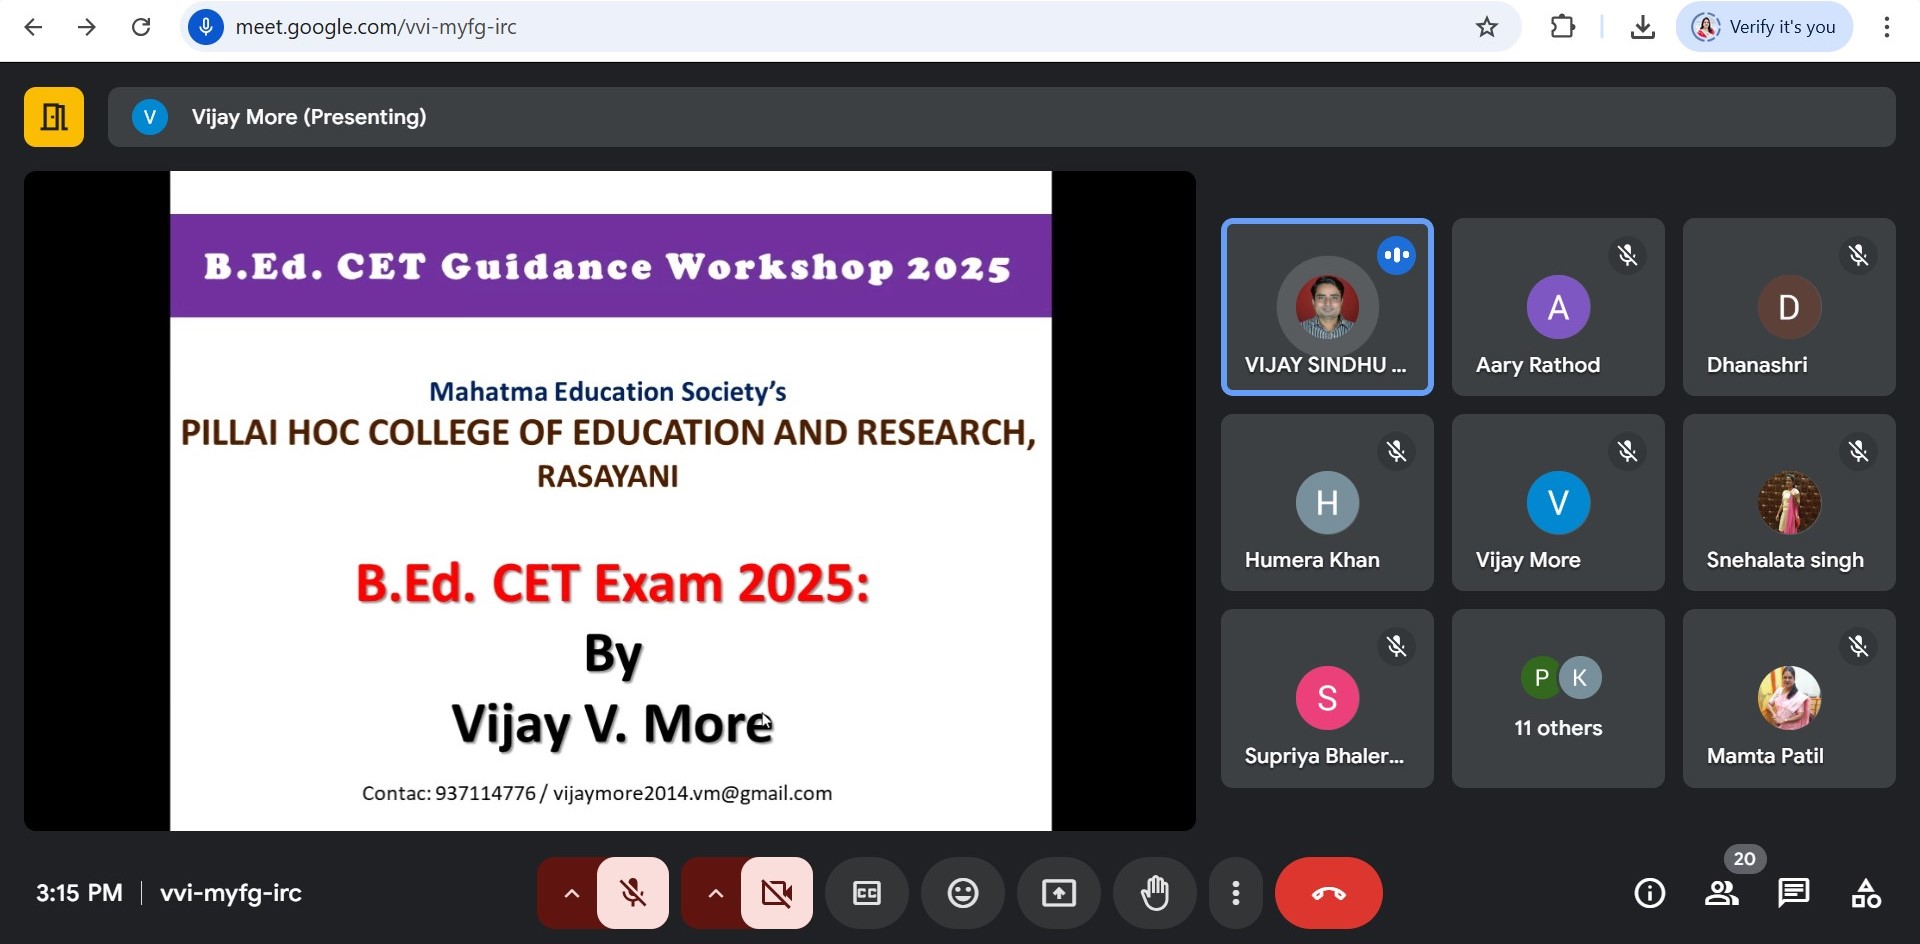Select the Snehalata singh video tile

[x=1789, y=503]
